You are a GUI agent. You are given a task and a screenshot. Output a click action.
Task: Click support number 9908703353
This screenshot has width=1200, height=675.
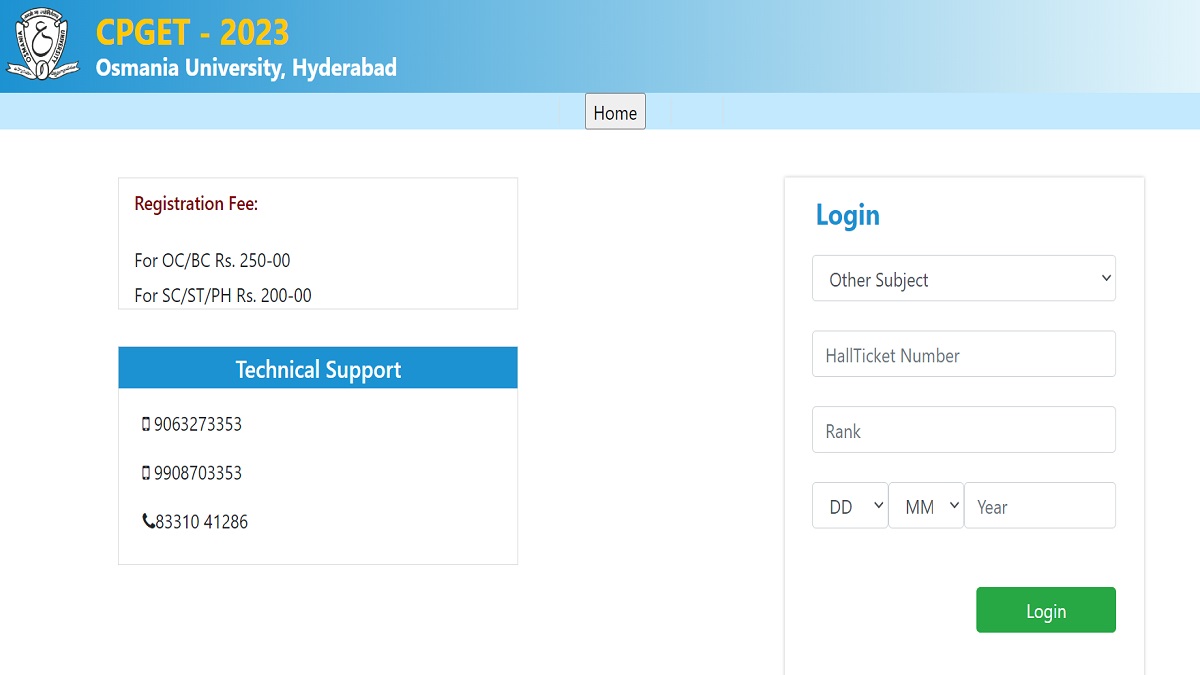198,473
